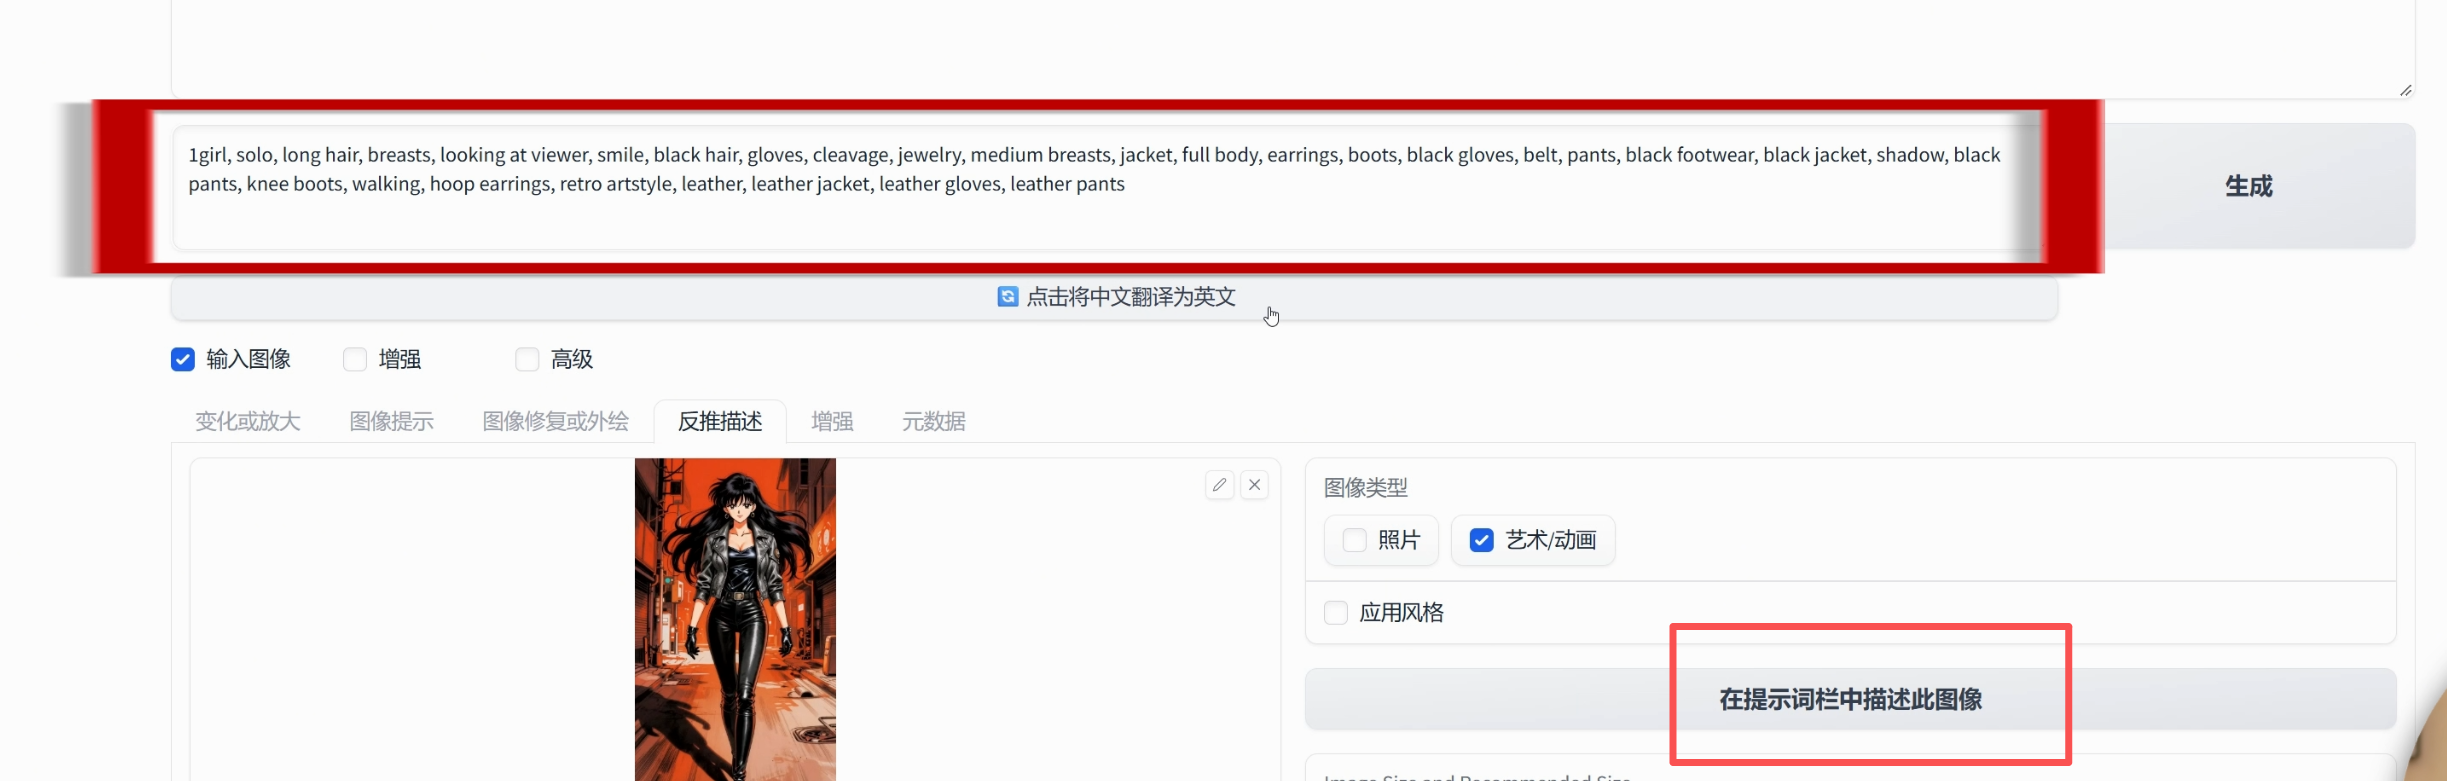Uncheck the 艺术/动画 image type option
The image size is (2447, 781).
coord(1481,540)
